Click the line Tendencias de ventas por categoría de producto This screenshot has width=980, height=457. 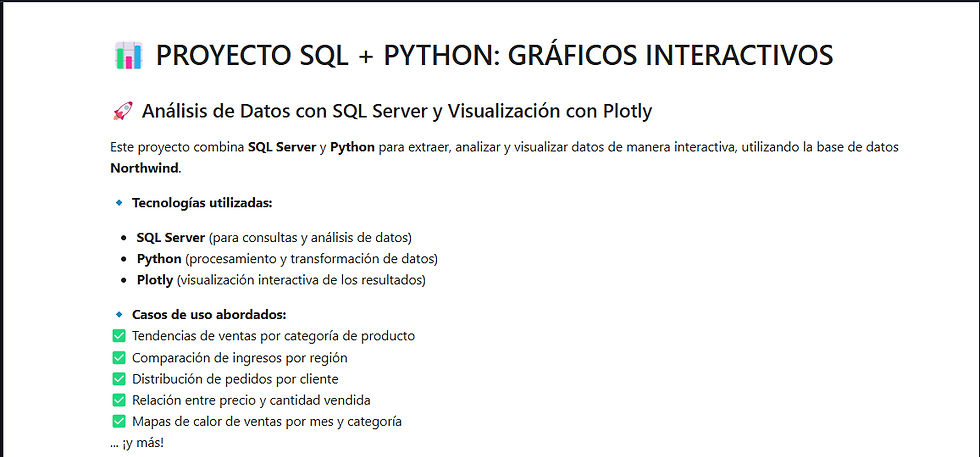(273, 336)
